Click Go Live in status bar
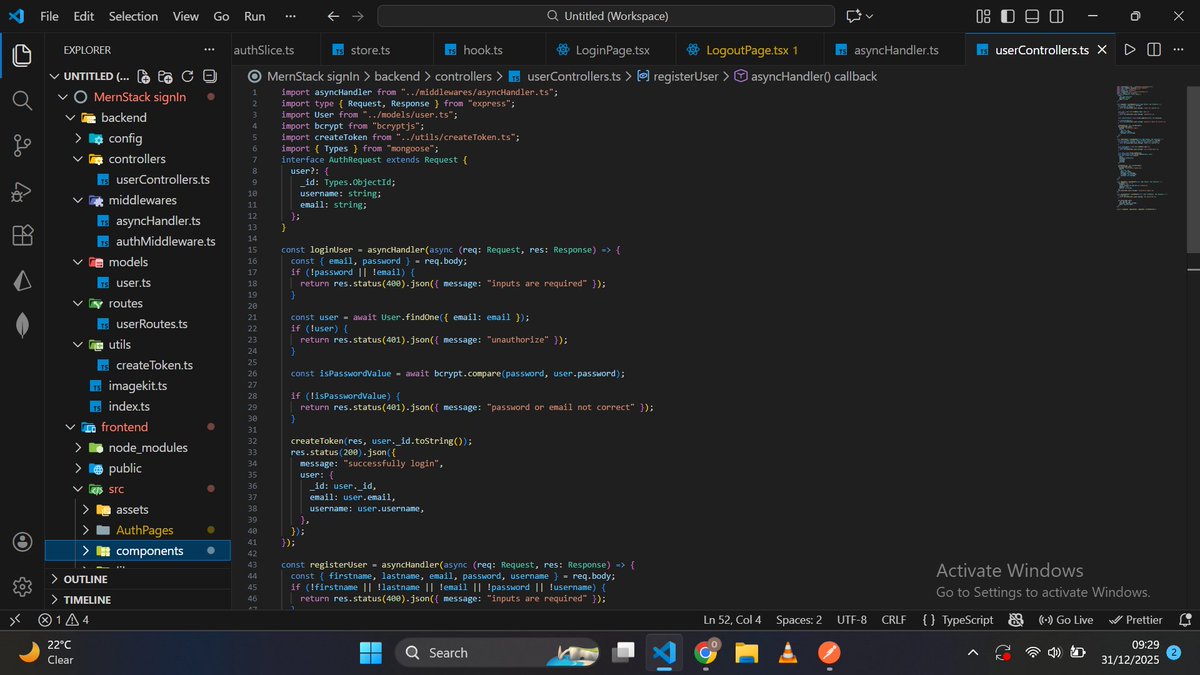Image resolution: width=1200 pixels, height=675 pixels. click(1066, 620)
